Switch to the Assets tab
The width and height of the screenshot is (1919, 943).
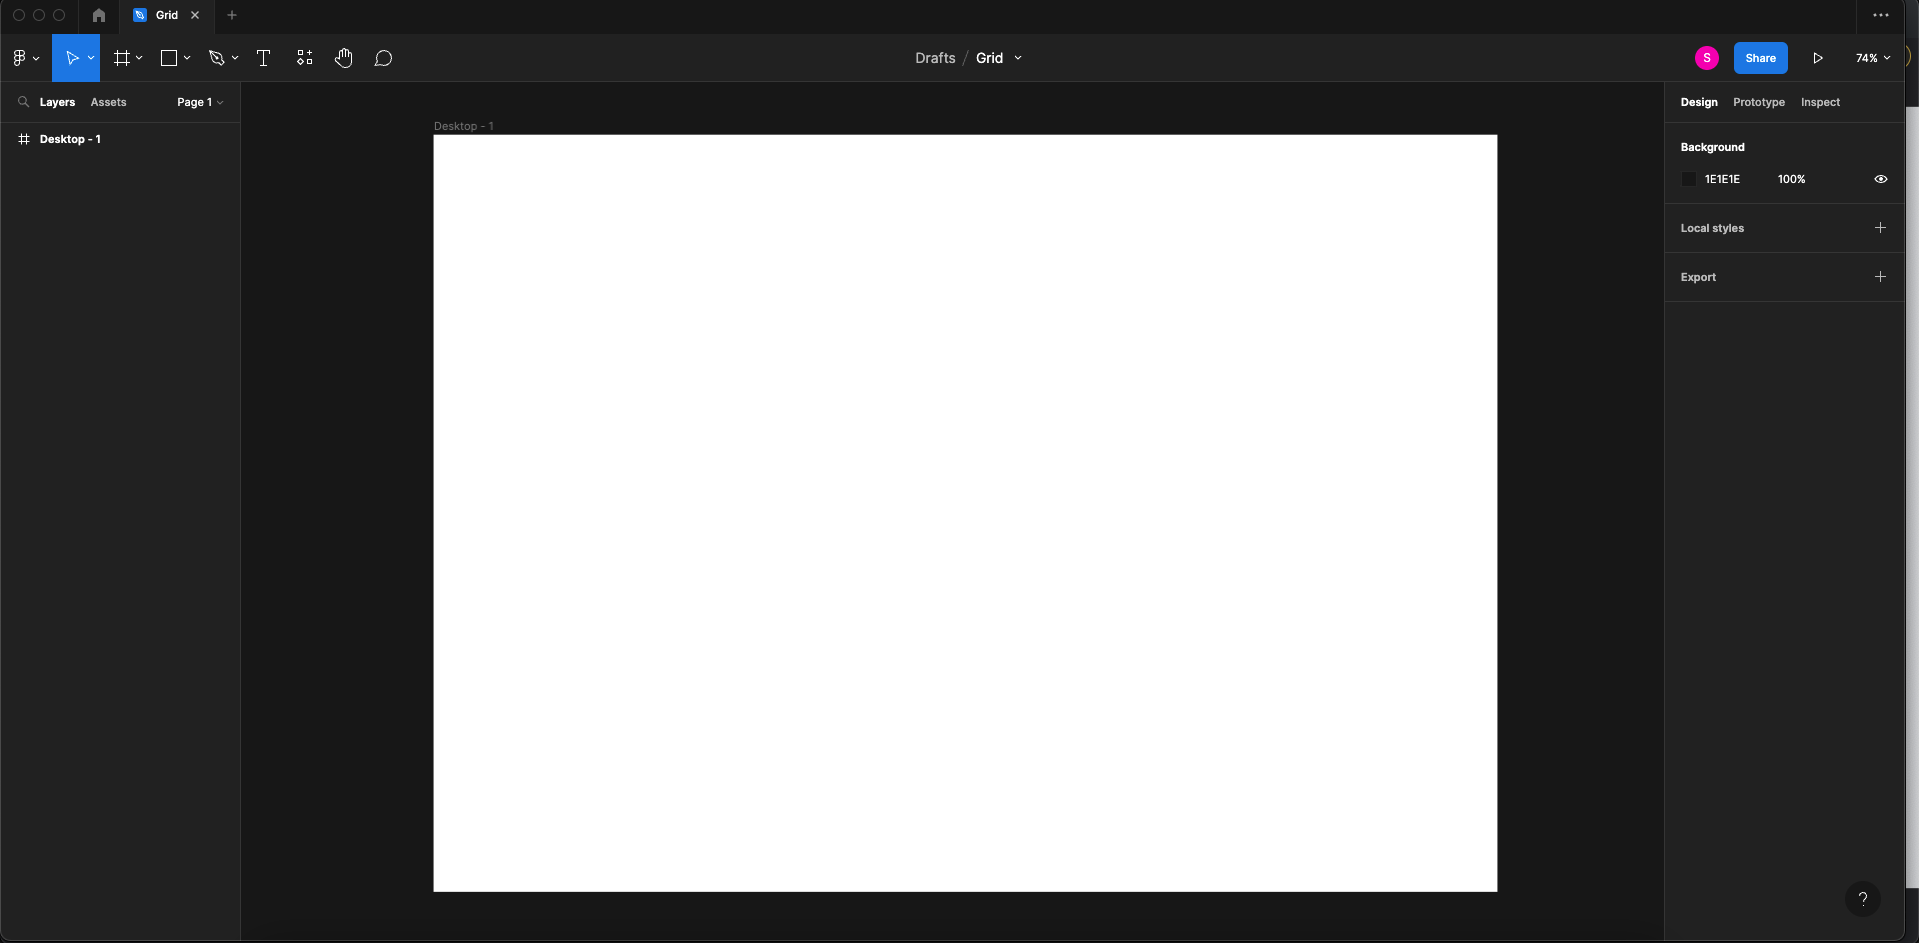point(108,102)
